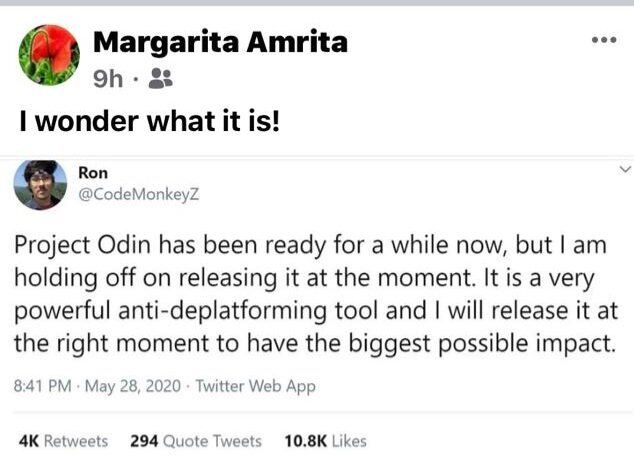This screenshot has width=634, height=463.
Task: Open the @CodeMonkeyZ handle
Action: tap(138, 195)
